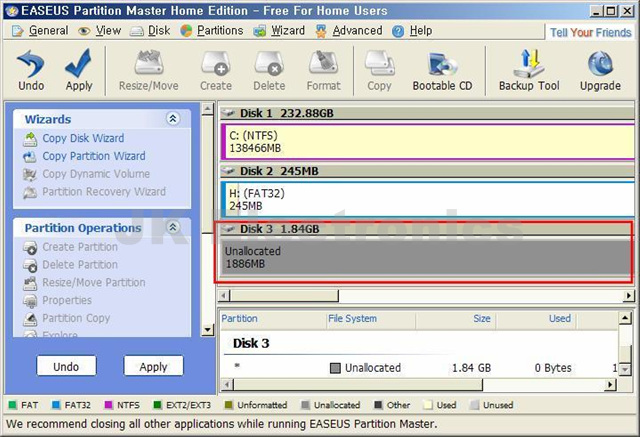This screenshot has height=437, width=640.
Task: Collapse the Wizards panel
Action: pyautogui.click(x=173, y=119)
